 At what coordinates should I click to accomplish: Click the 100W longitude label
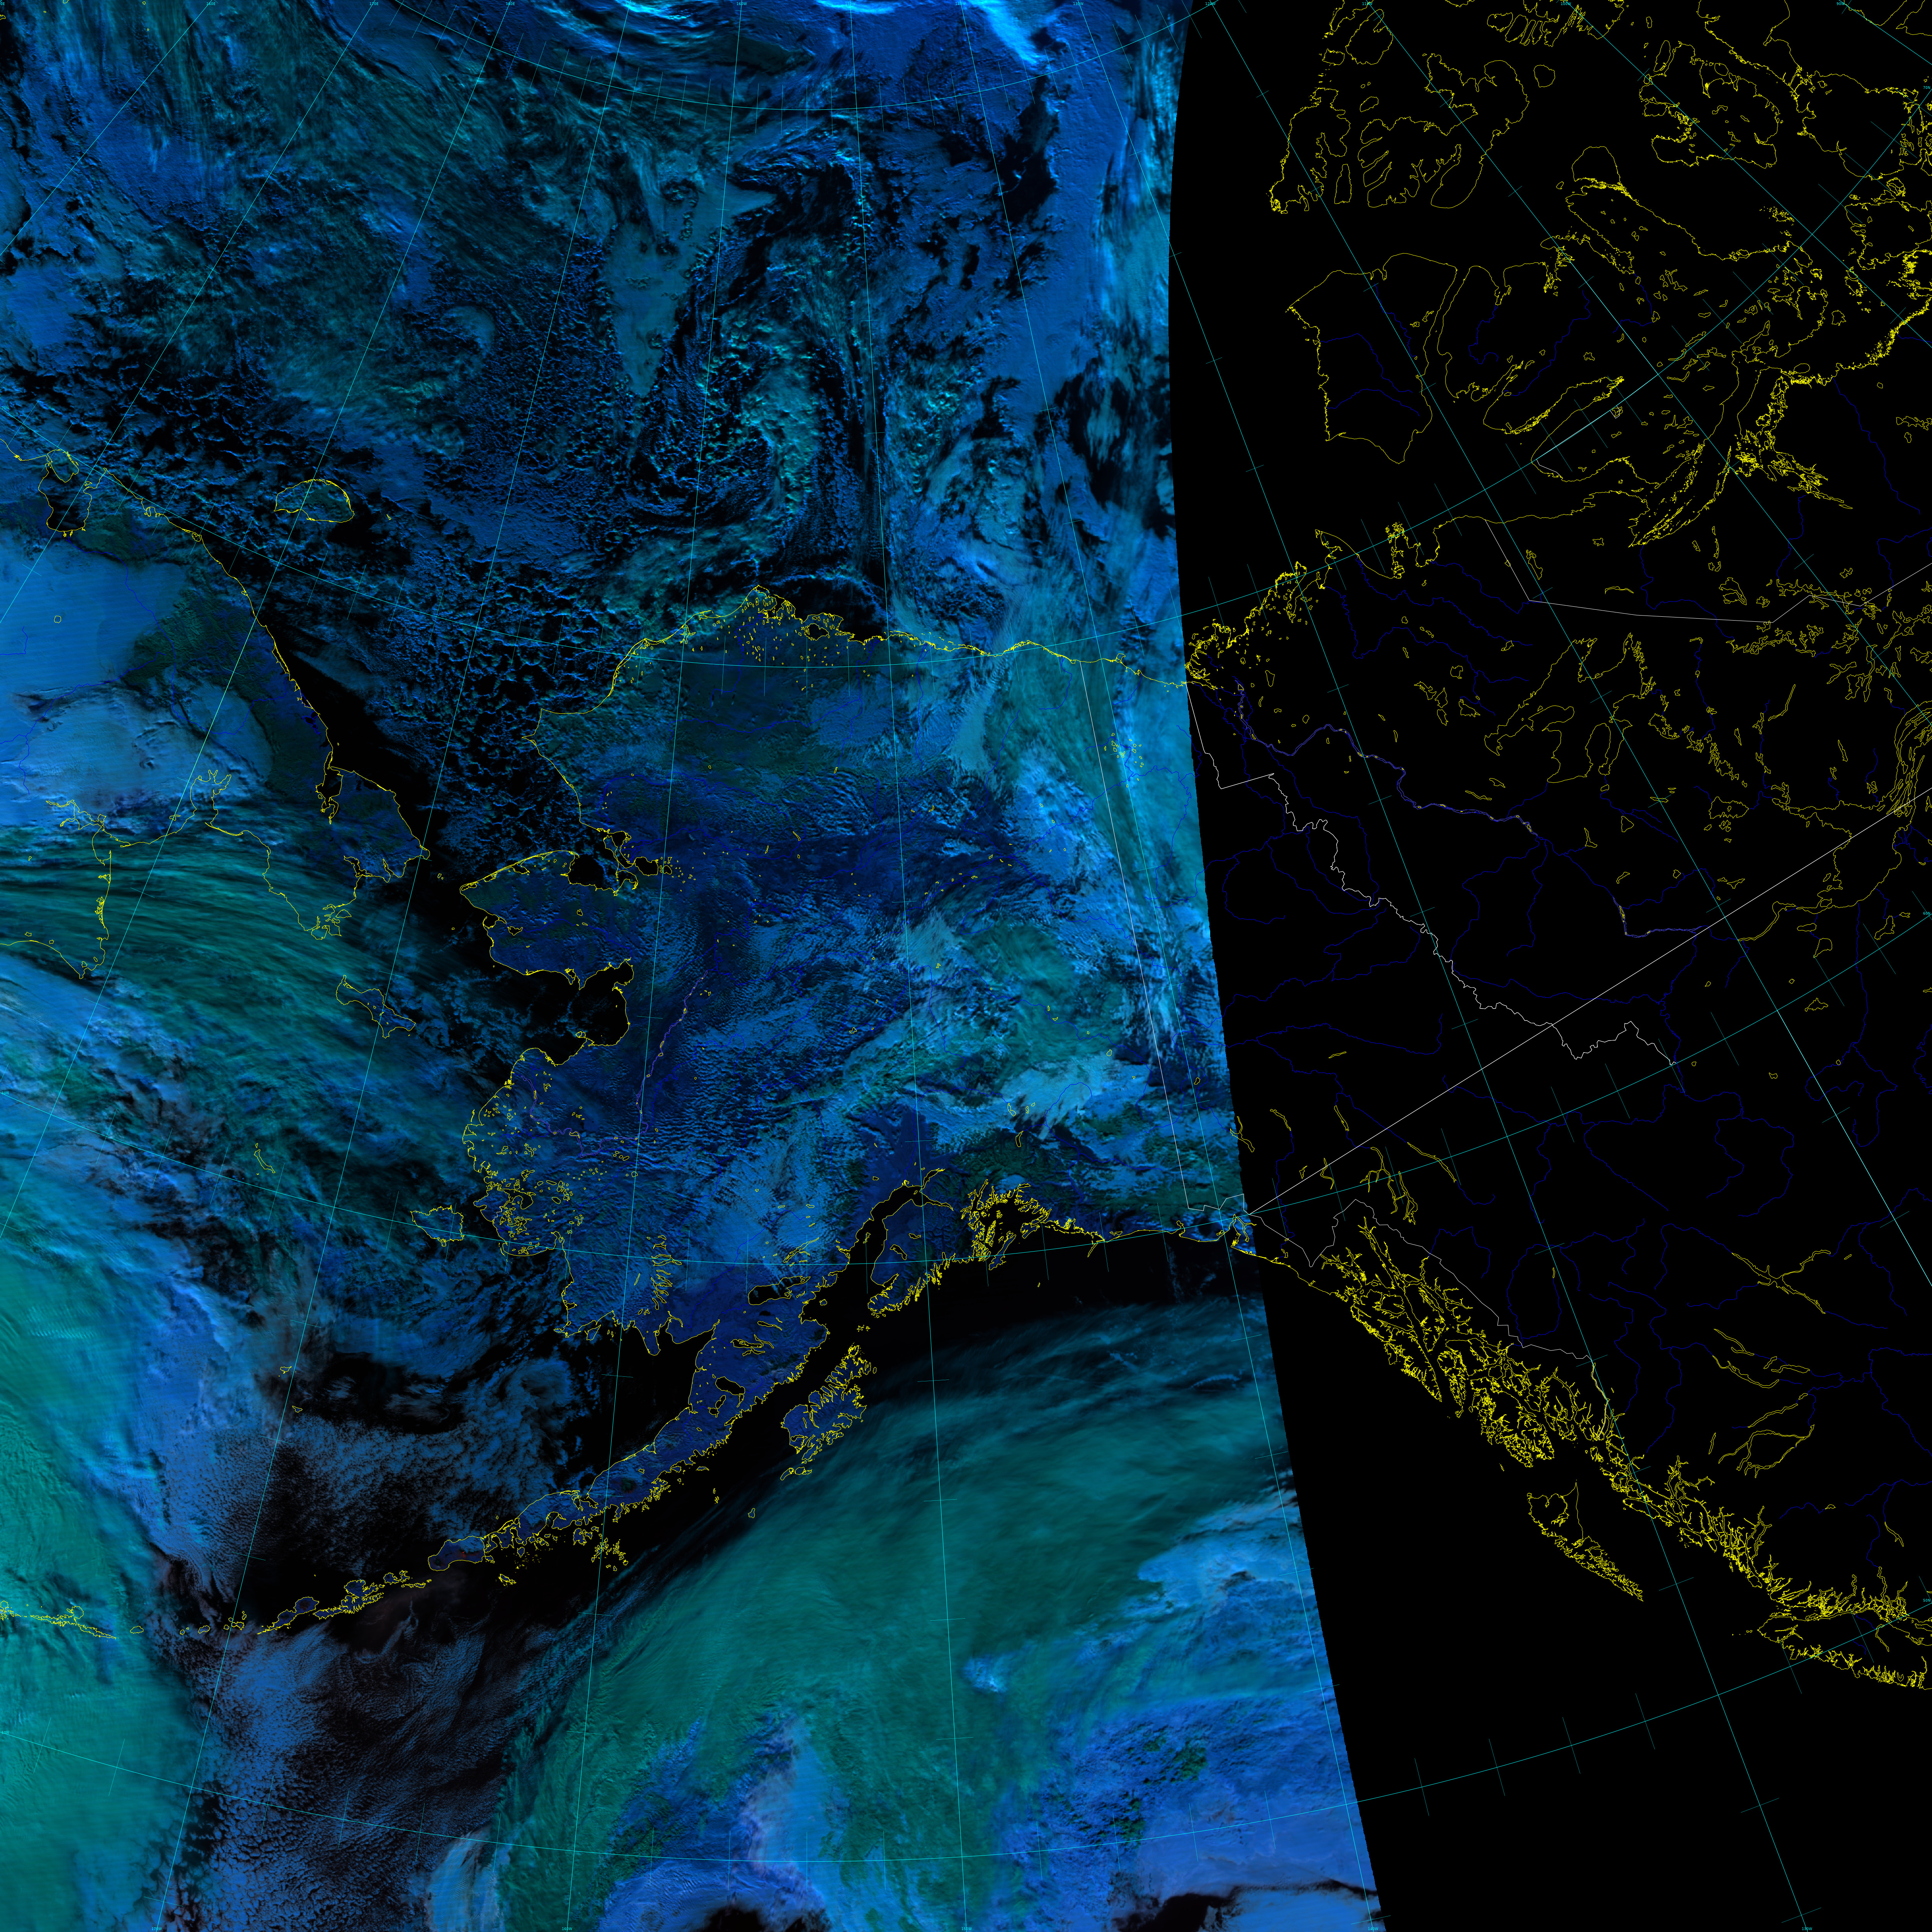(1566, 4)
